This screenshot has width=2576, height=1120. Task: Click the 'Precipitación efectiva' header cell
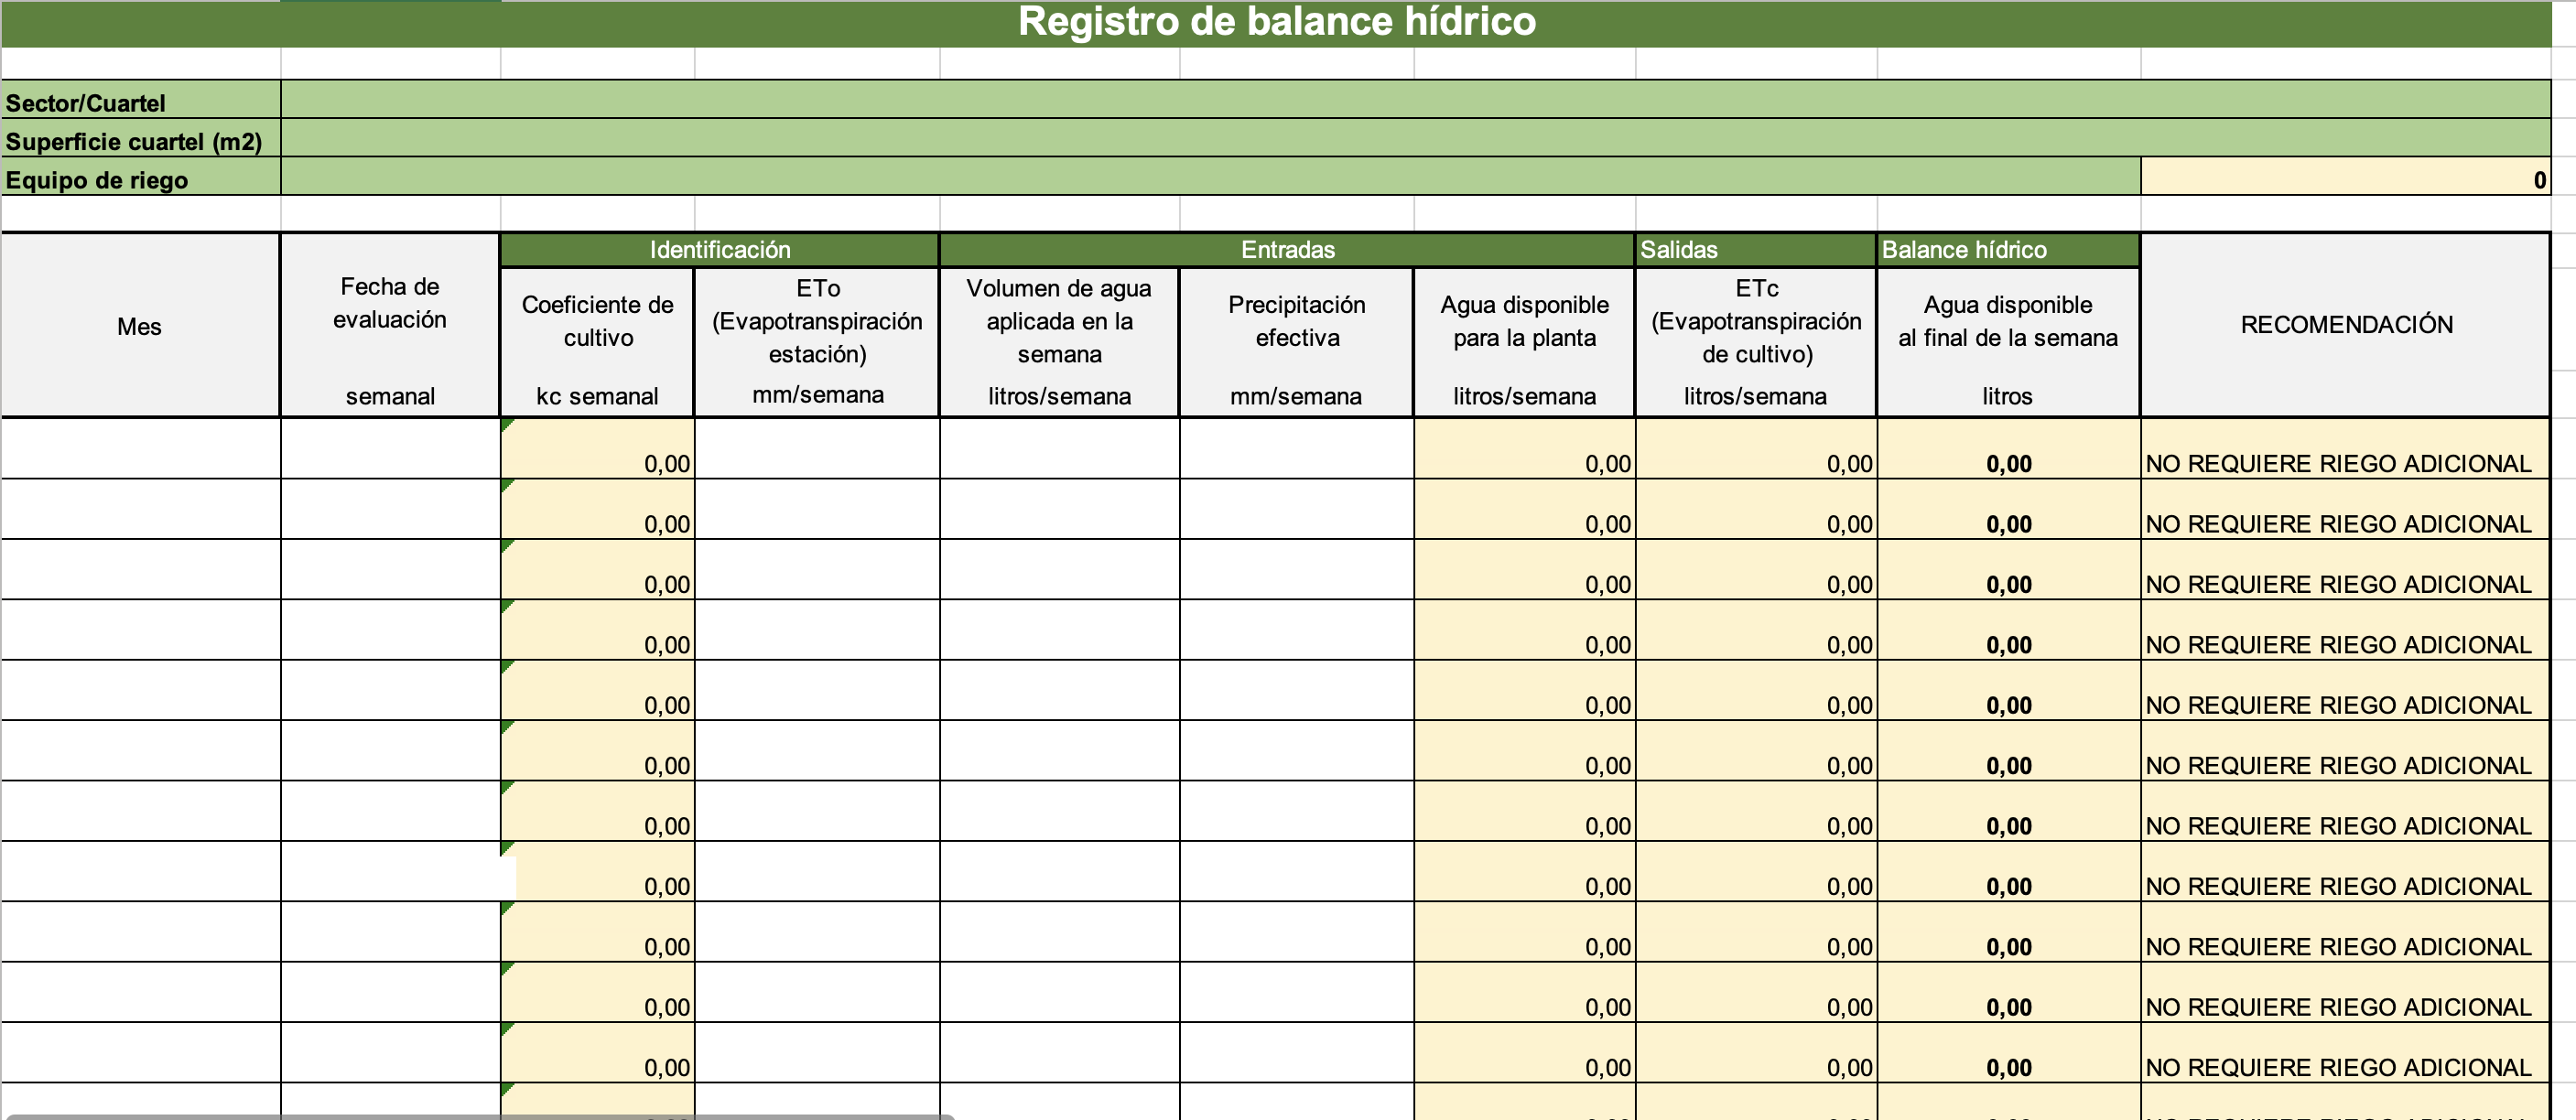(1296, 342)
